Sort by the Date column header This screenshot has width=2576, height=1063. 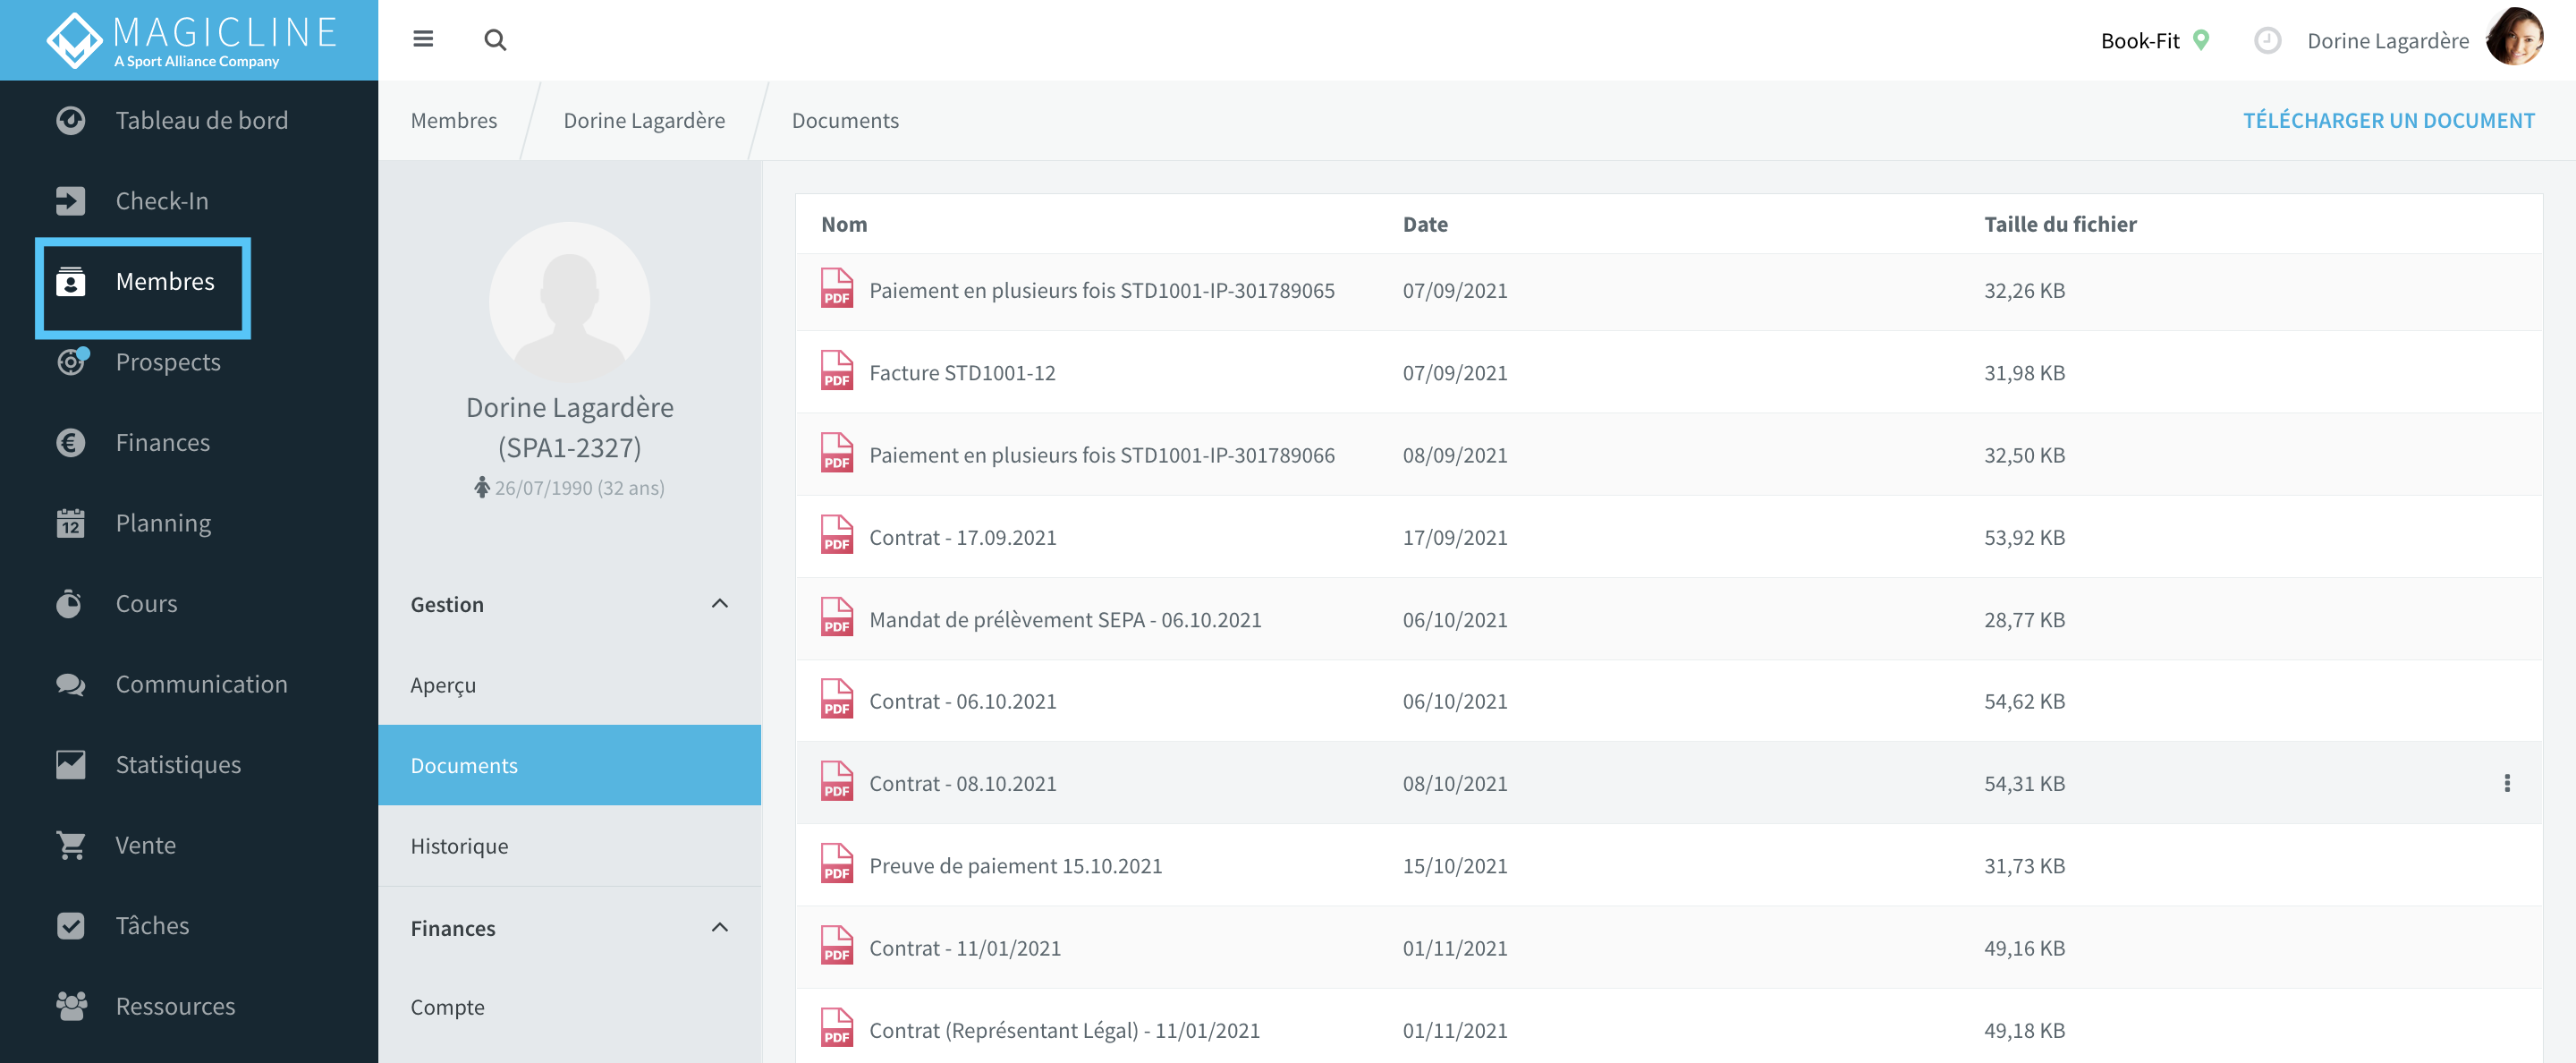[1424, 224]
